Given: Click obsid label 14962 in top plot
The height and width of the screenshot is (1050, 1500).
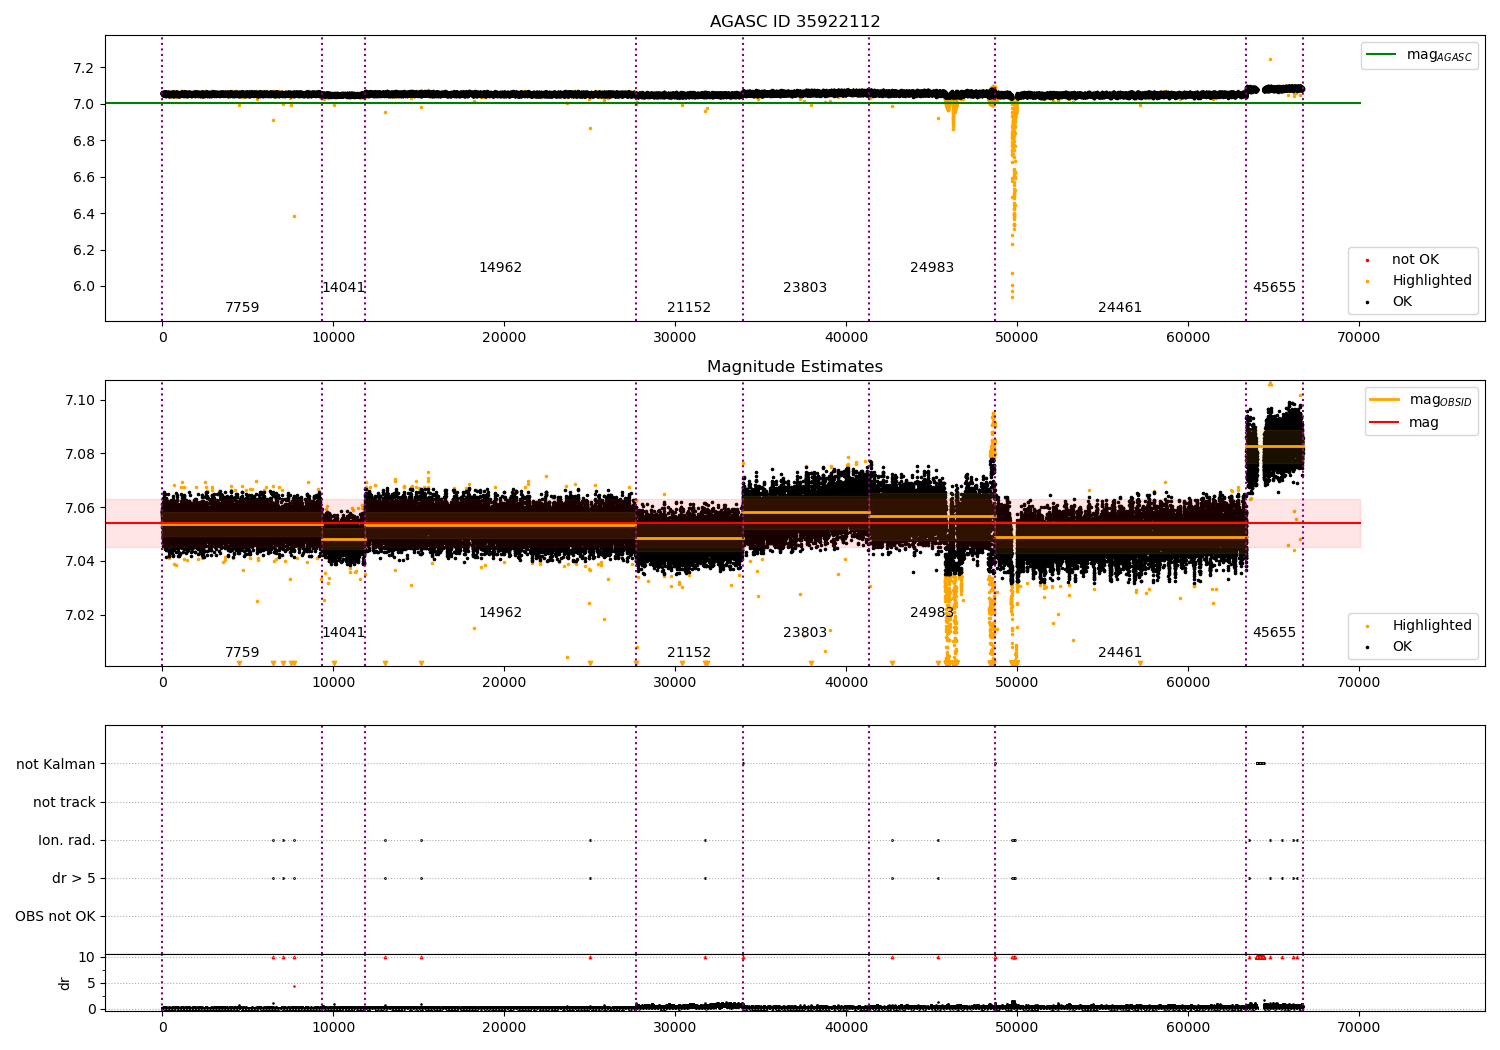Looking at the screenshot, I should (x=500, y=268).
